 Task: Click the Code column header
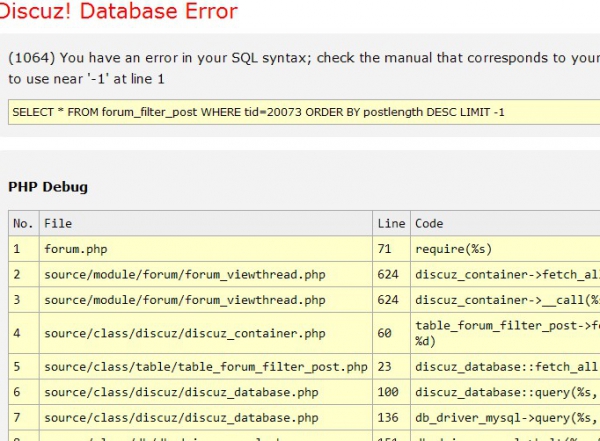(x=505, y=223)
